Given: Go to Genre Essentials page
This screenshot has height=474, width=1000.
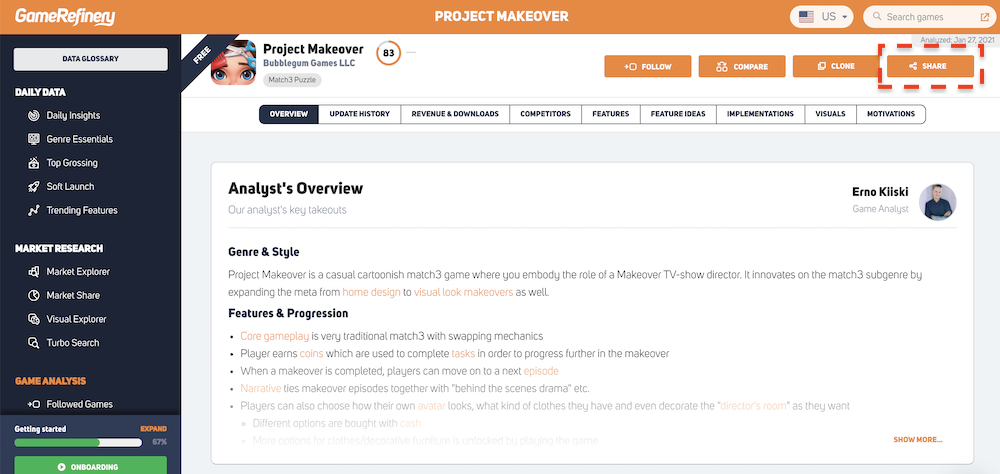Looking at the screenshot, I should pos(80,139).
